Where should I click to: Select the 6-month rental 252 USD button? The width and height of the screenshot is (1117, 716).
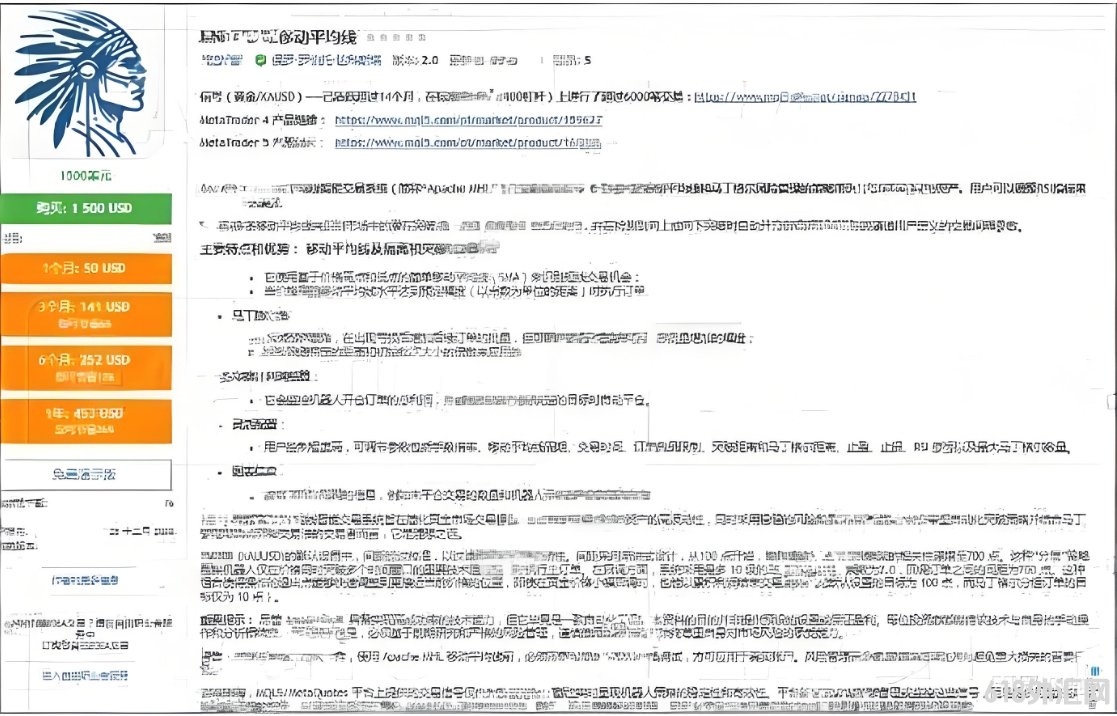pos(85,367)
